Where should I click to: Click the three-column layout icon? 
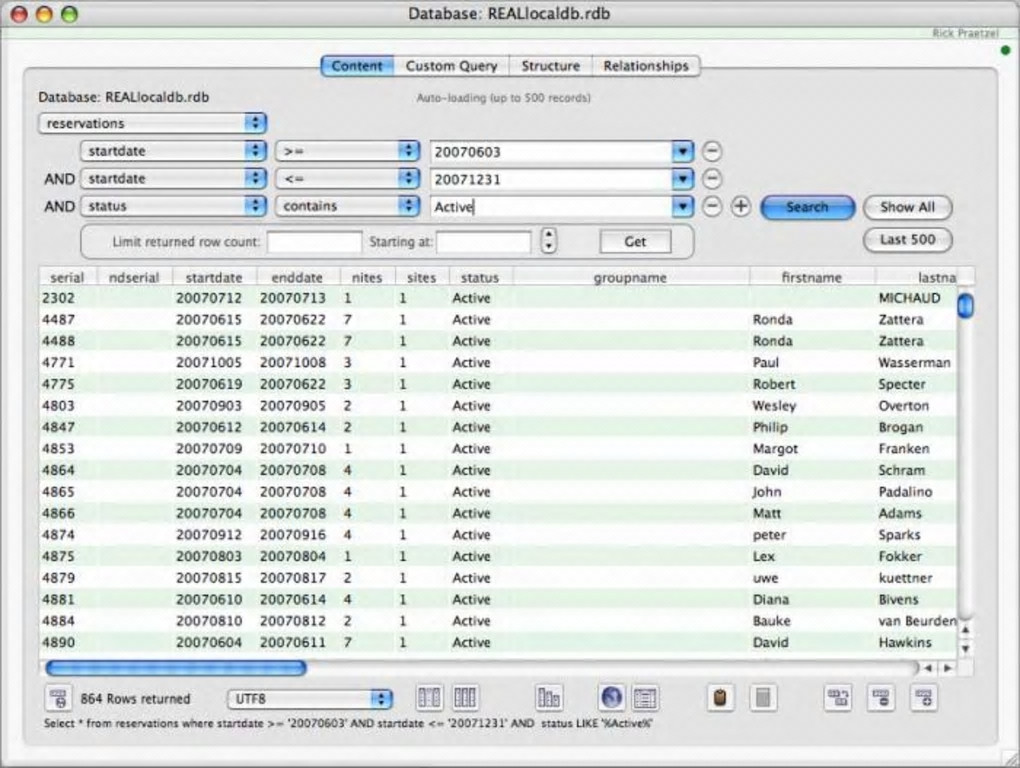tap(464, 698)
